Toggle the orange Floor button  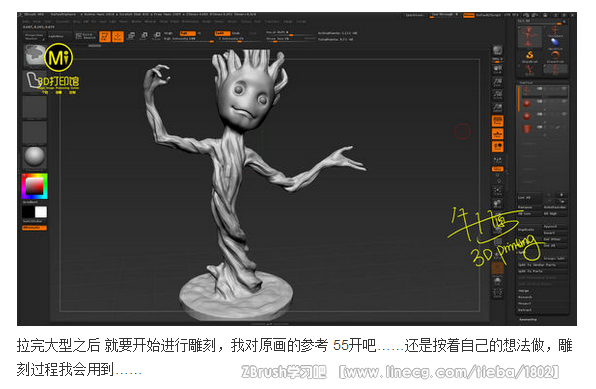click(498, 134)
